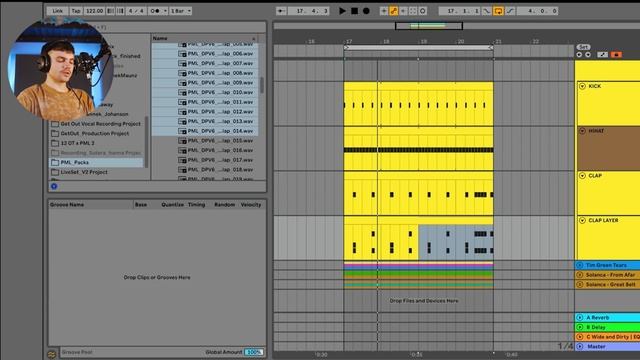
Task: Start playback with the Play button
Action: pos(342,11)
